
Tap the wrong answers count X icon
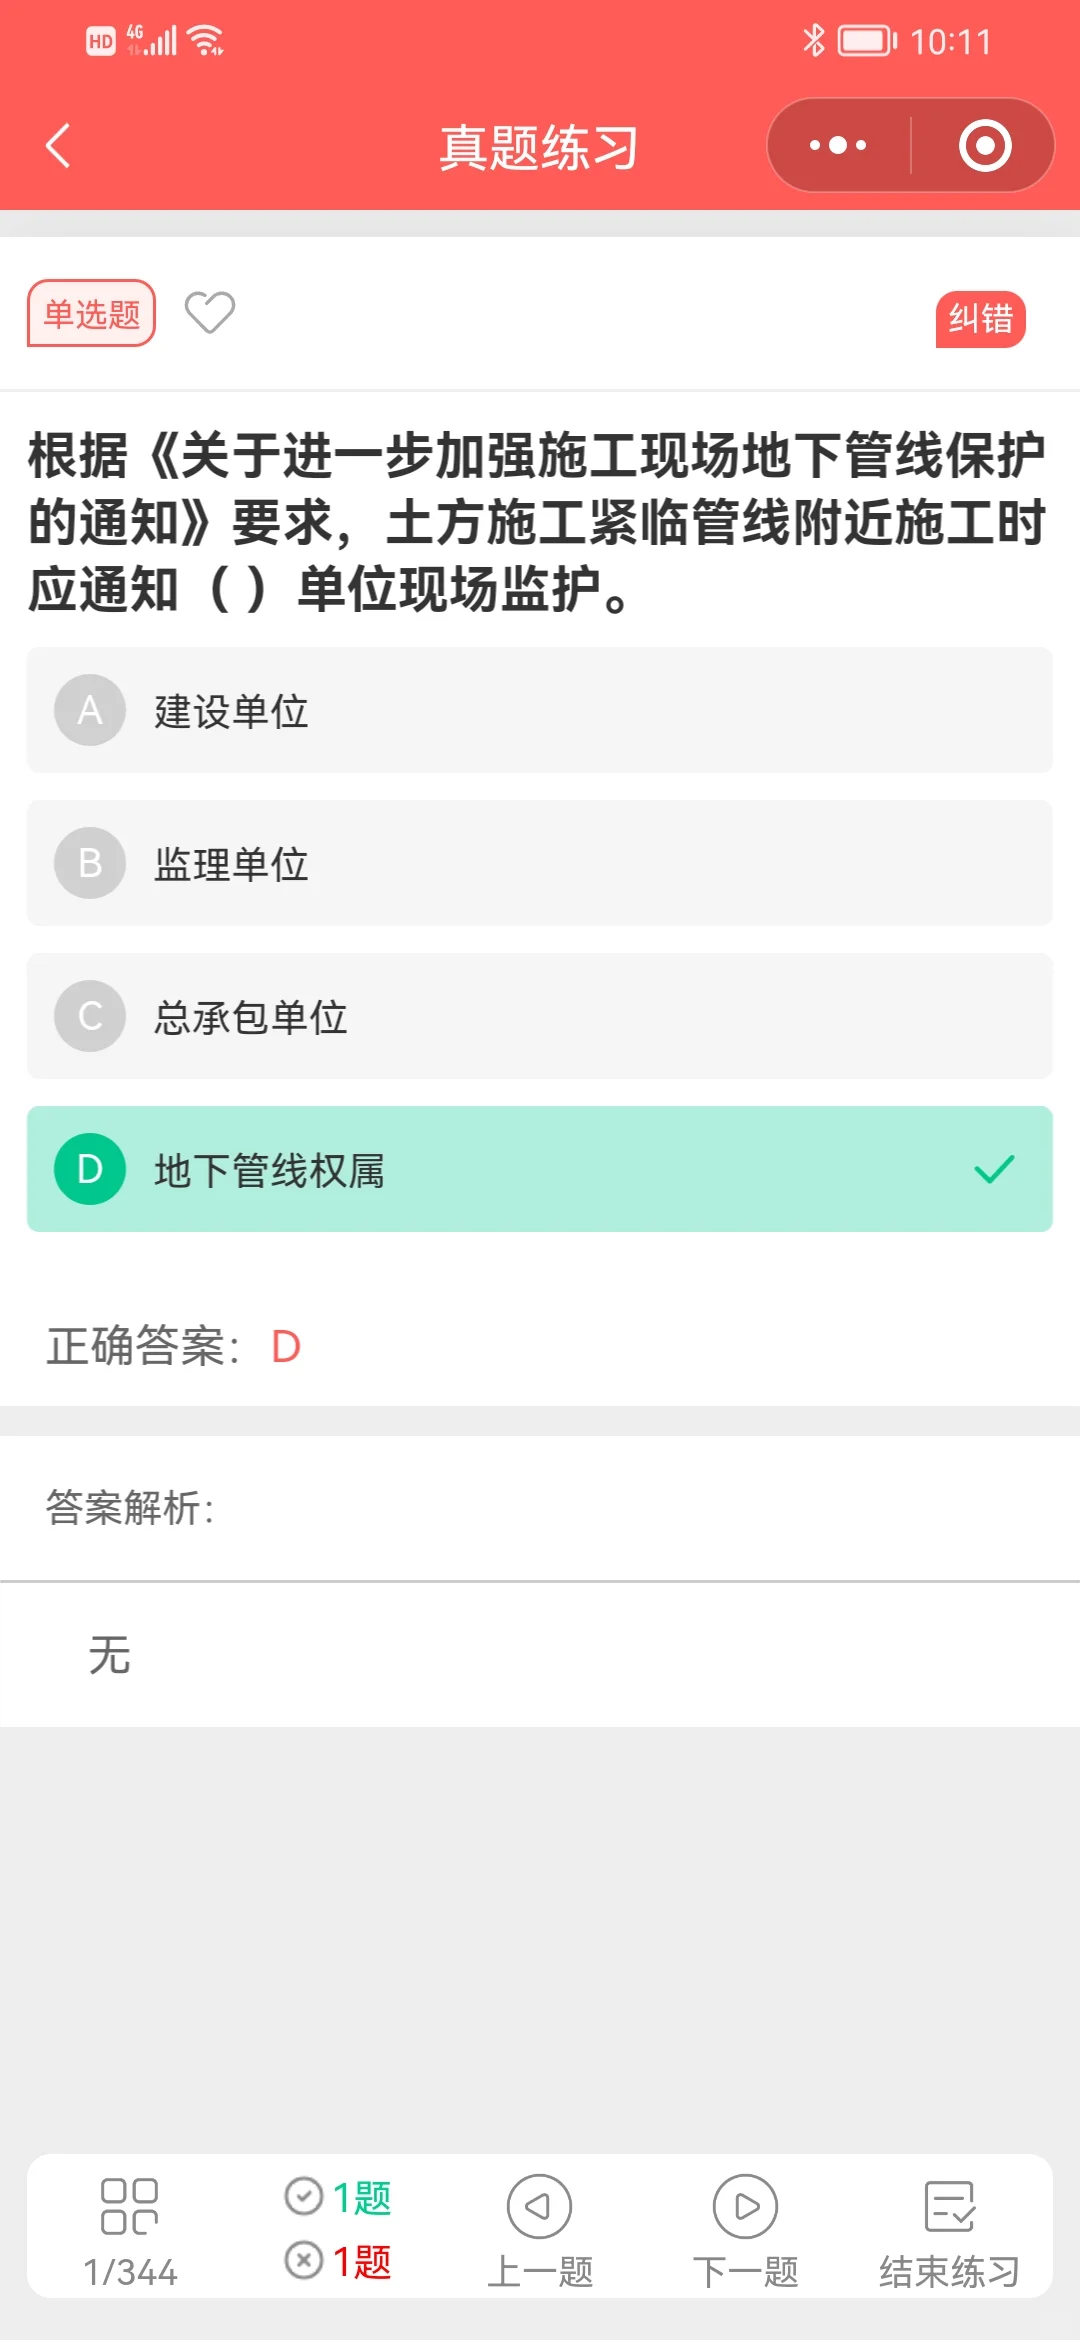click(x=304, y=2259)
